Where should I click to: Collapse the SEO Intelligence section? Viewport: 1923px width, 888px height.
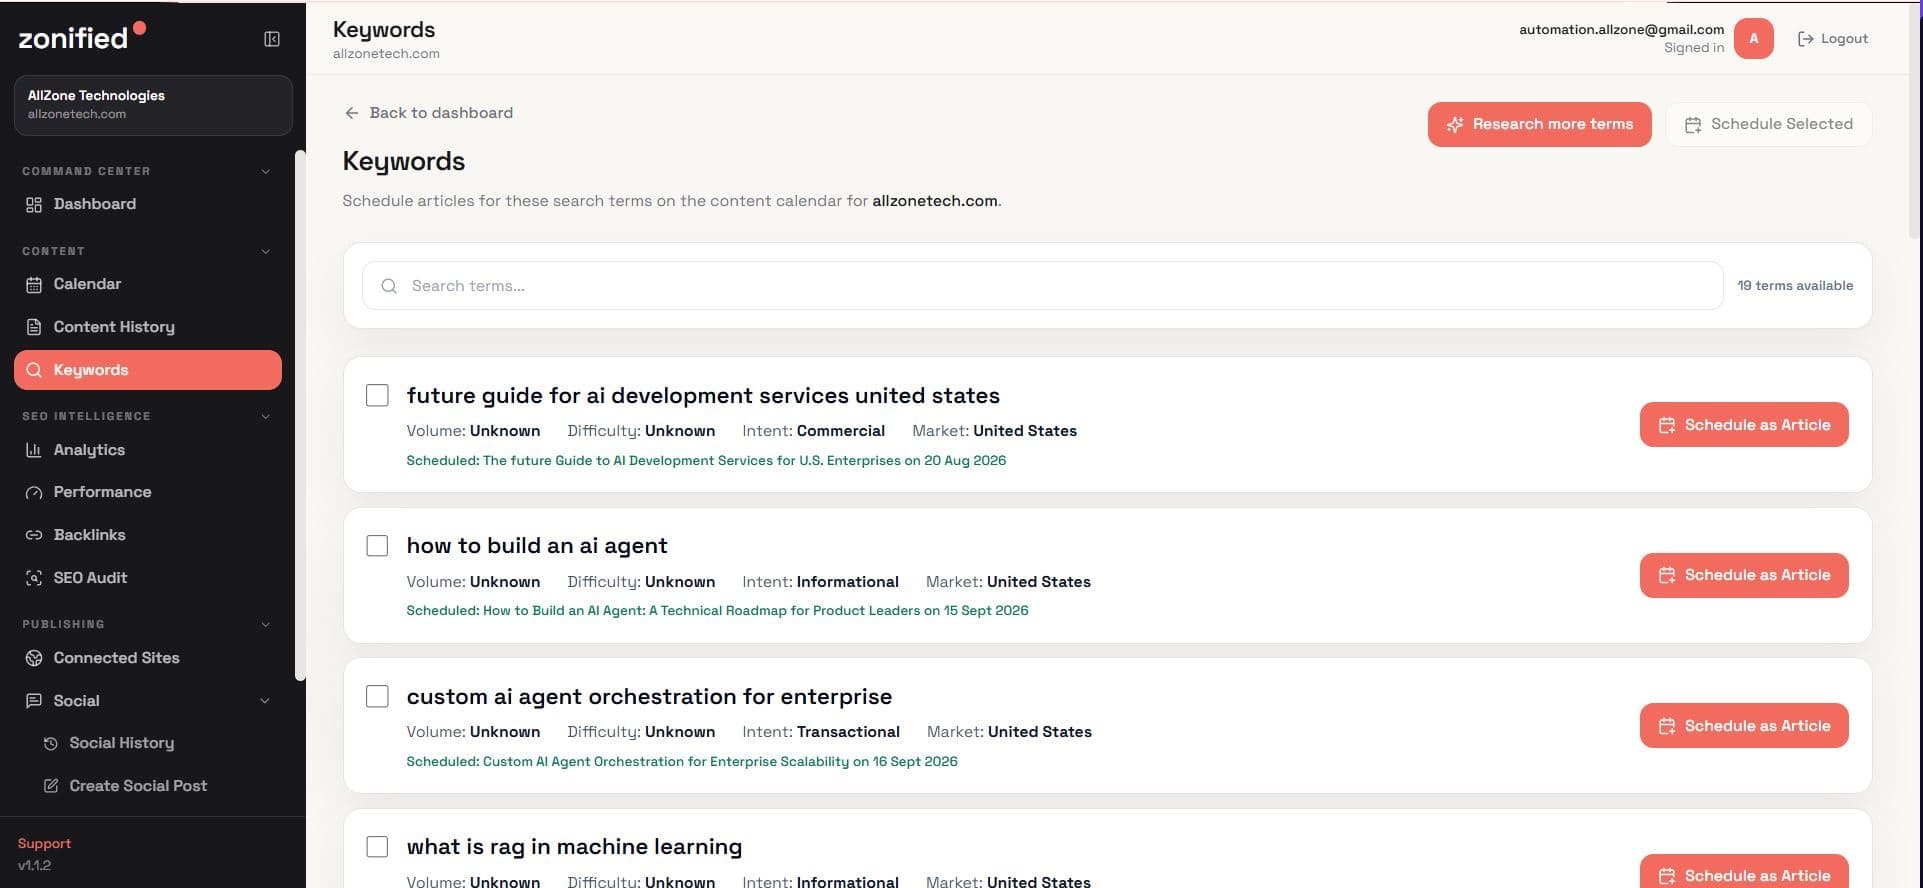click(265, 417)
